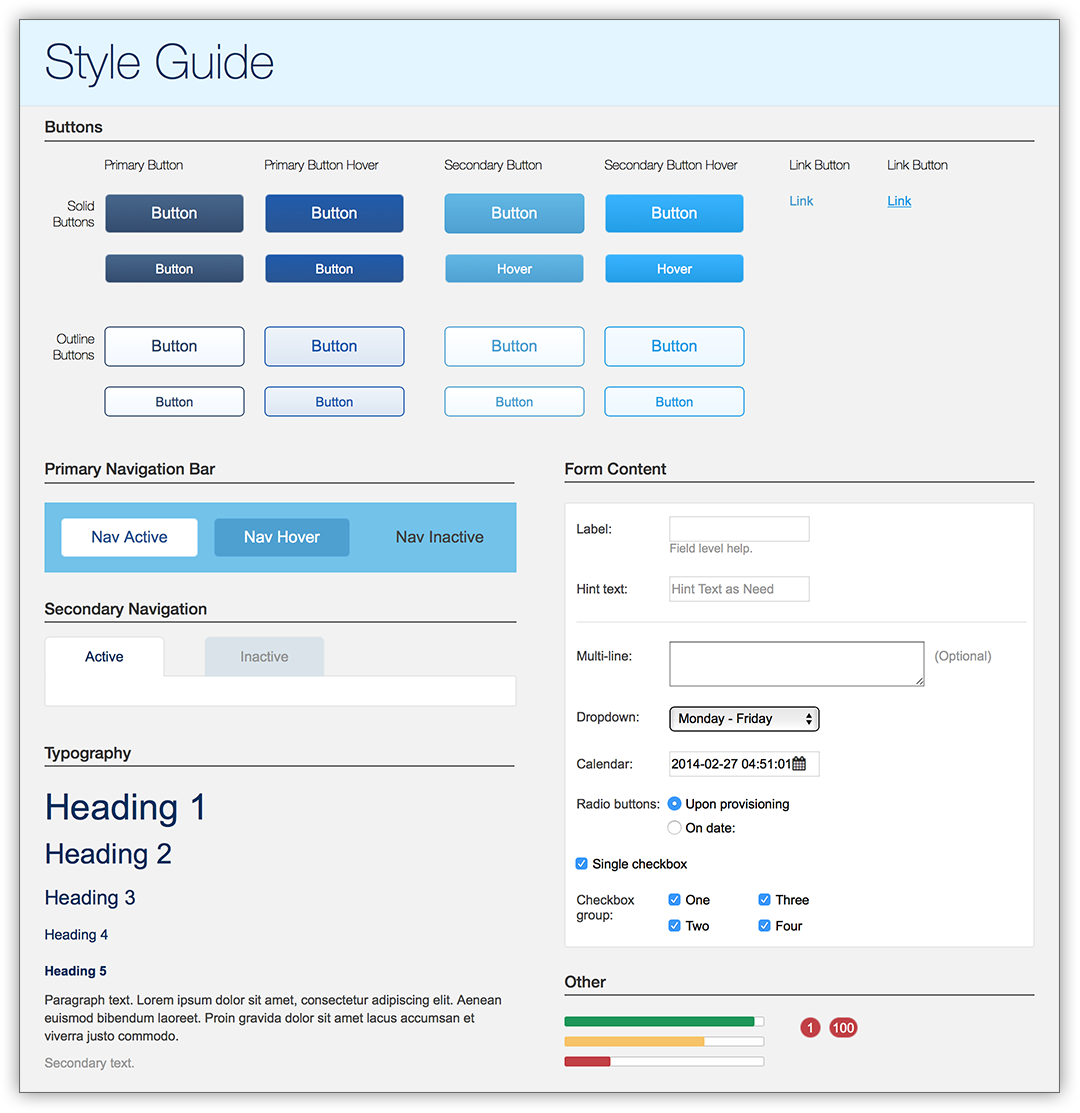1080x1113 pixels.
Task: Select the "Active" secondary navigation tab
Action: 104,656
